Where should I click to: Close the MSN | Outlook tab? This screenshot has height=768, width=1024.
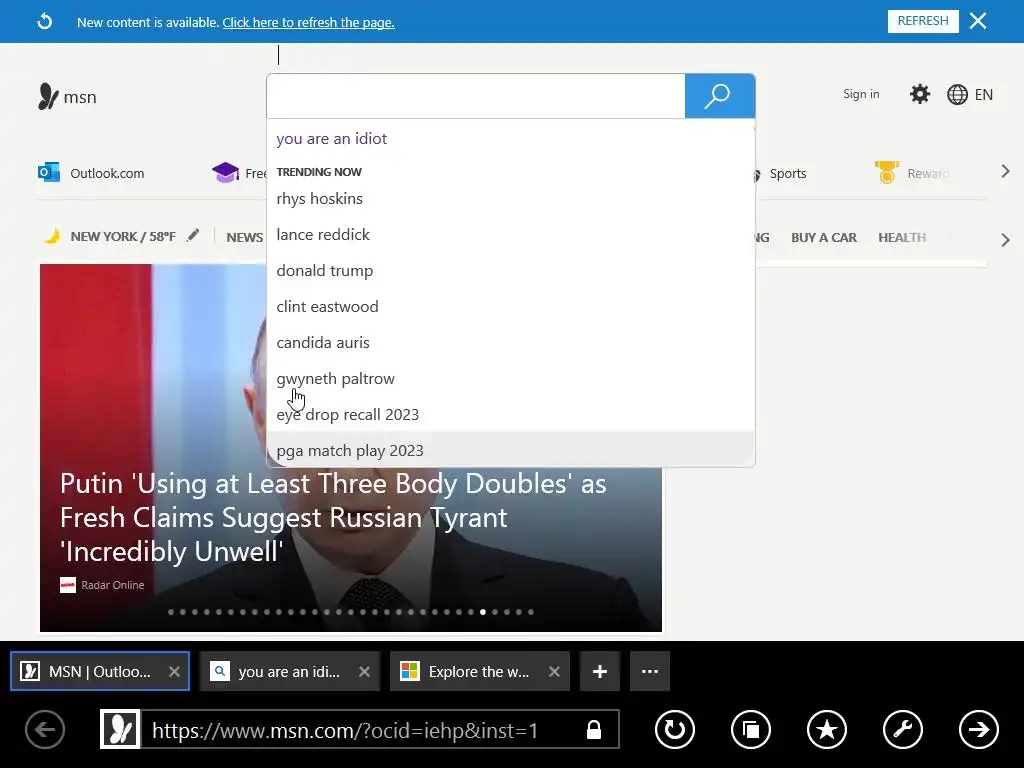[x=174, y=671]
